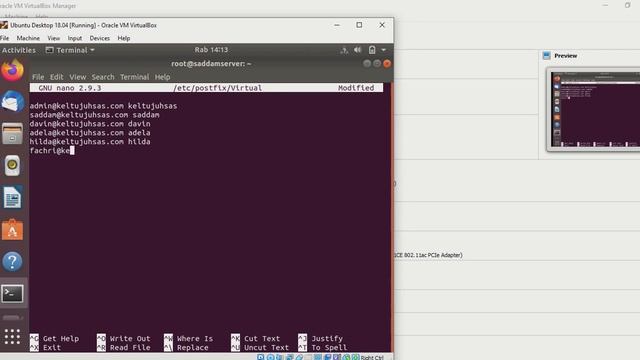Click the To Spell nano shortcut
The height and width of the screenshot is (360, 640).
pos(322,348)
